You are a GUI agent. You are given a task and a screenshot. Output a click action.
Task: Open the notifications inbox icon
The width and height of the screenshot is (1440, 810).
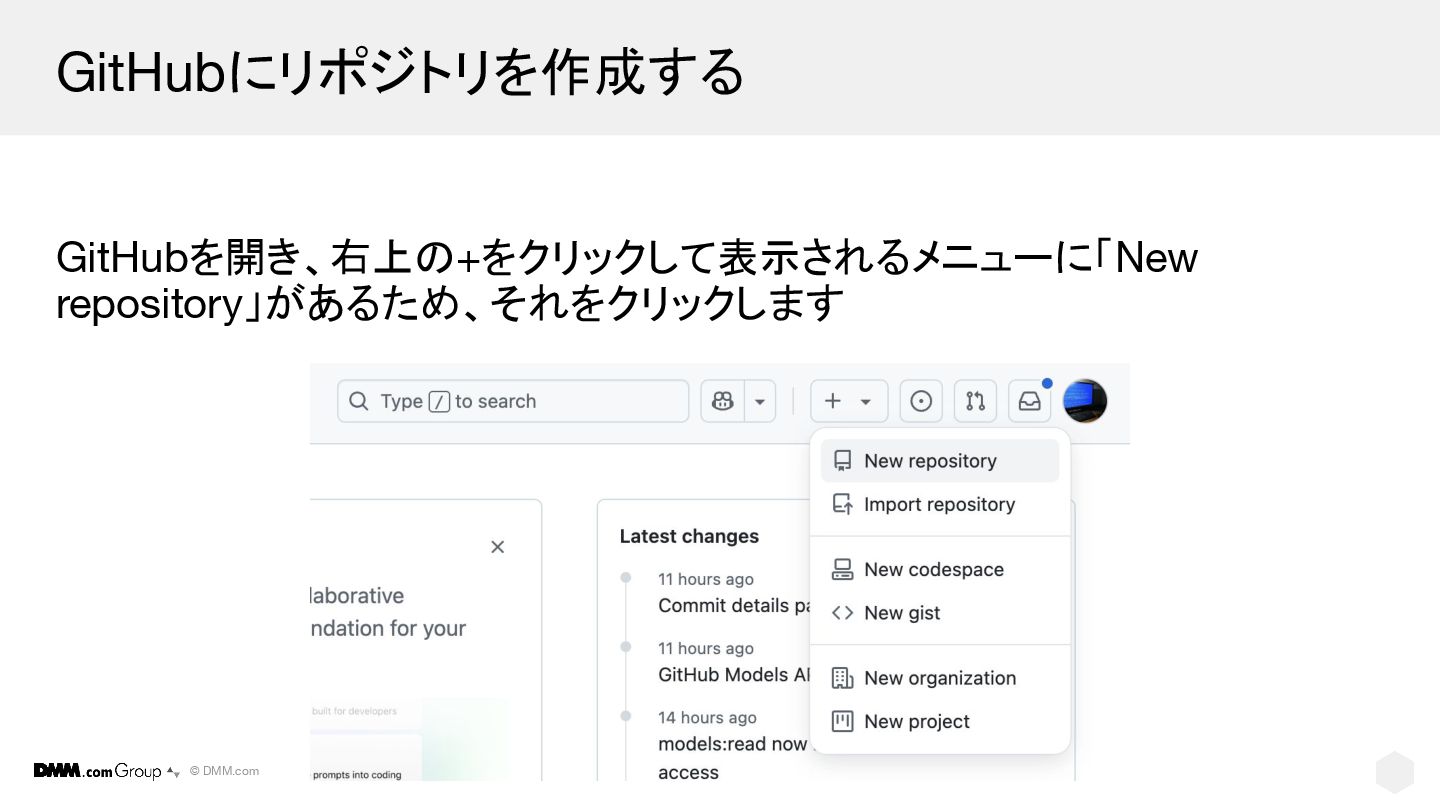coord(1029,401)
